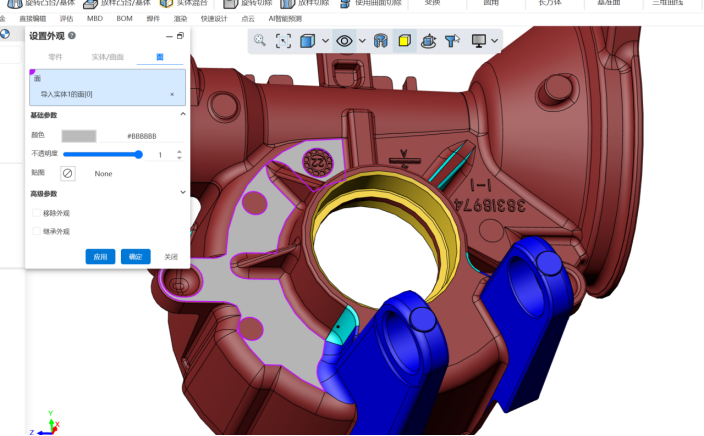Screen dimensions: 704x436
Task: Click the texture none-circle icon beside 贴图
Action: click(x=68, y=173)
